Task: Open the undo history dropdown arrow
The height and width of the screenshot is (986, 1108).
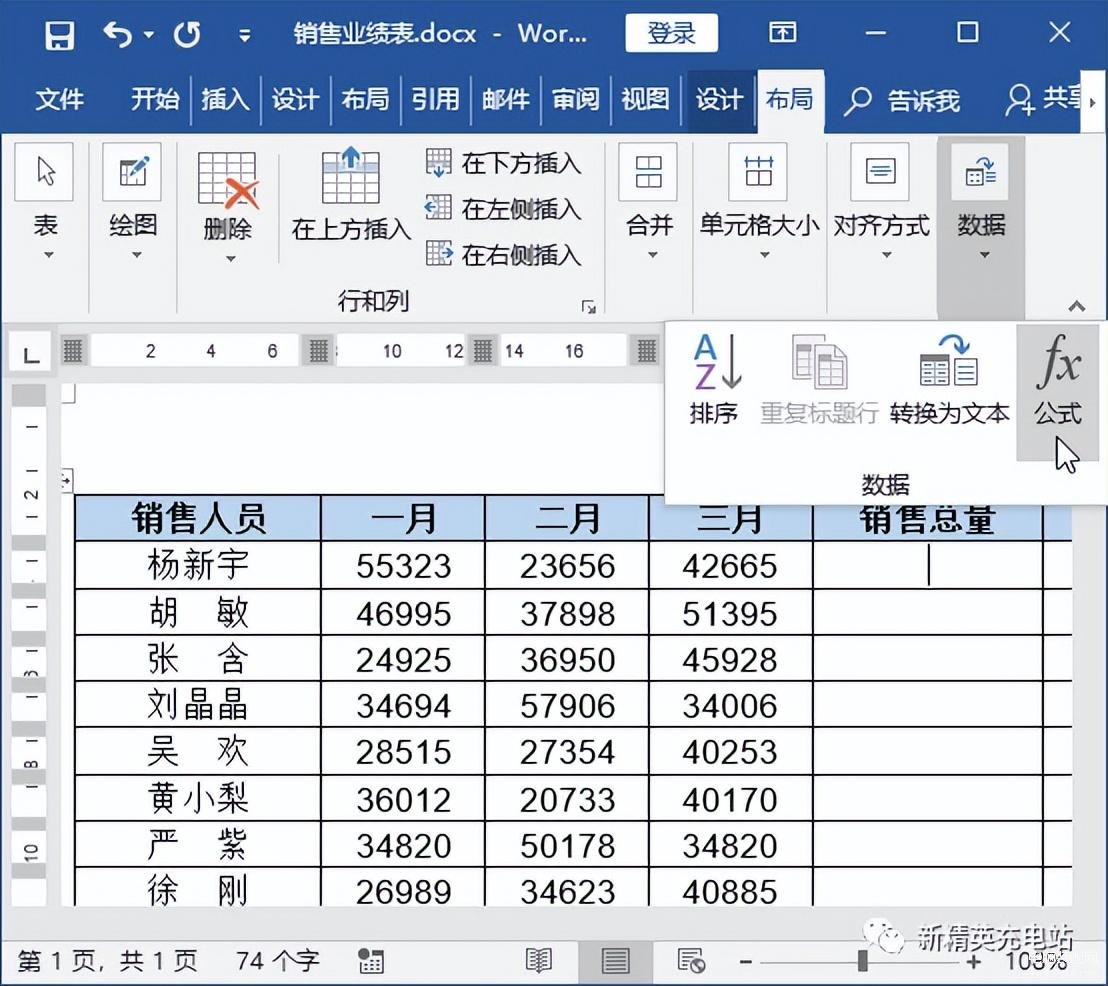Action: click(149, 34)
